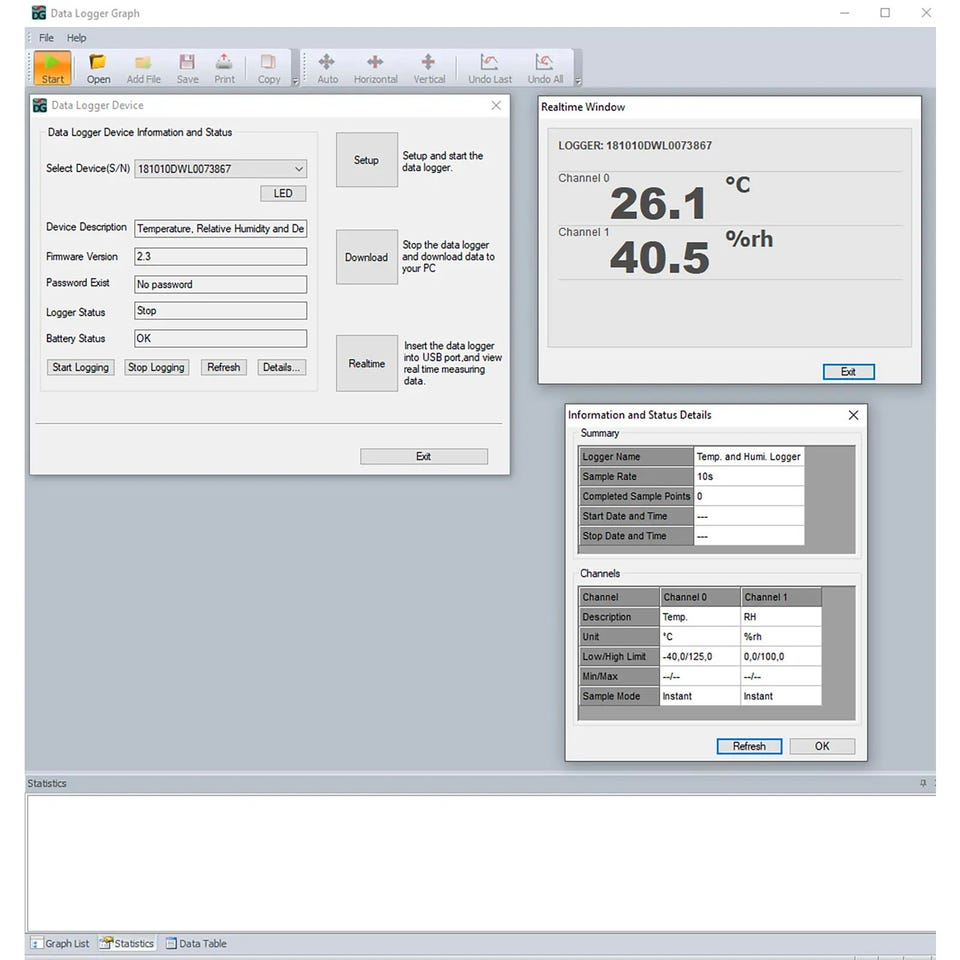Open second toolbar overflow arrow after Undo All
960x960 pixels.
click(577, 81)
